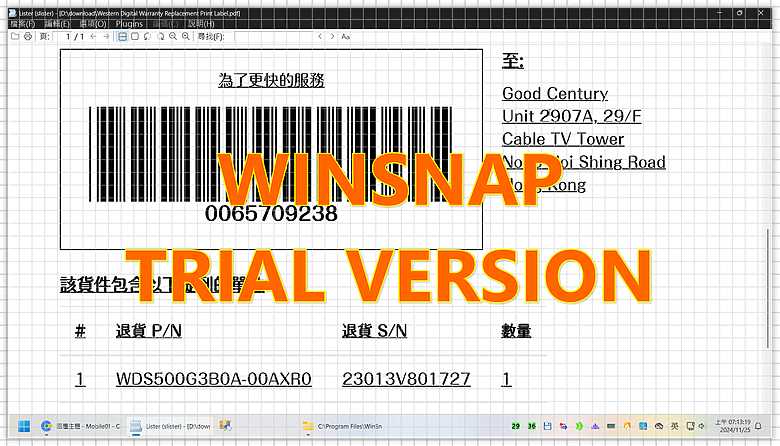Viewport: 780px width, 446px height.
Task: Find next match arrow
Action: pos(332,36)
